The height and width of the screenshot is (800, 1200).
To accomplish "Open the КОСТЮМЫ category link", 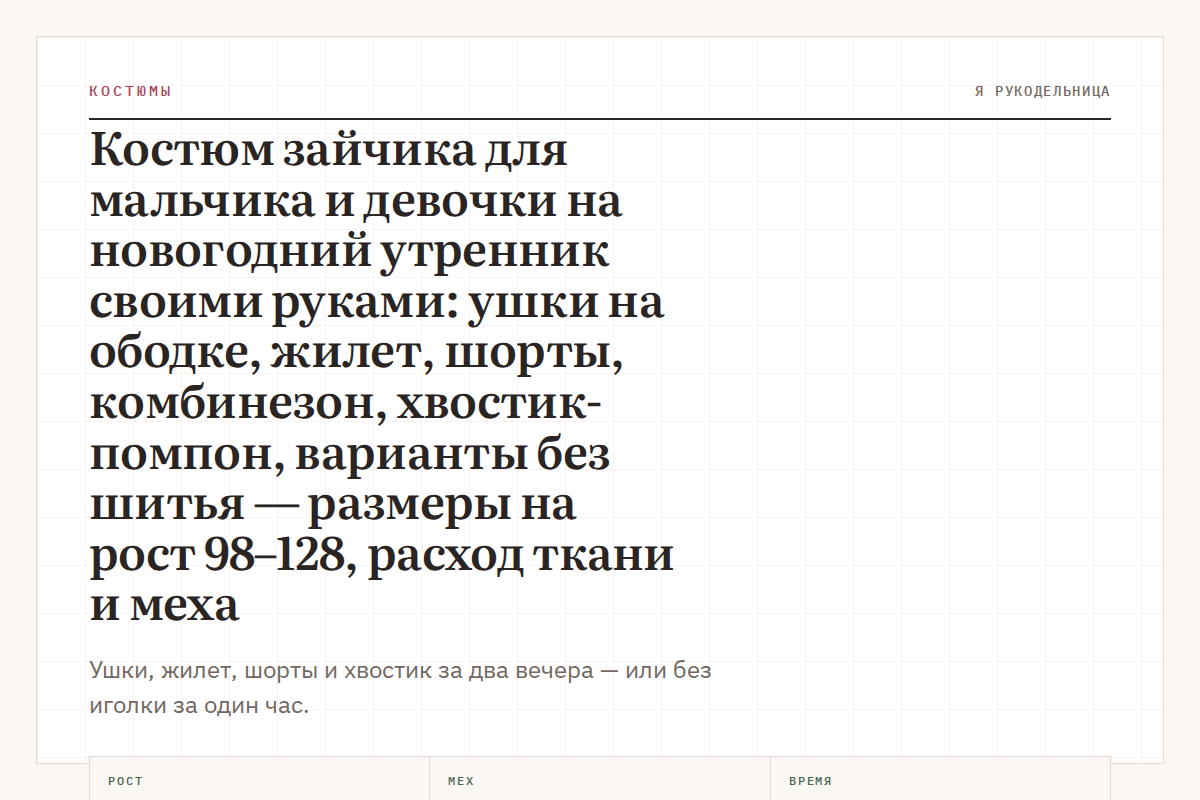I will click(130, 91).
